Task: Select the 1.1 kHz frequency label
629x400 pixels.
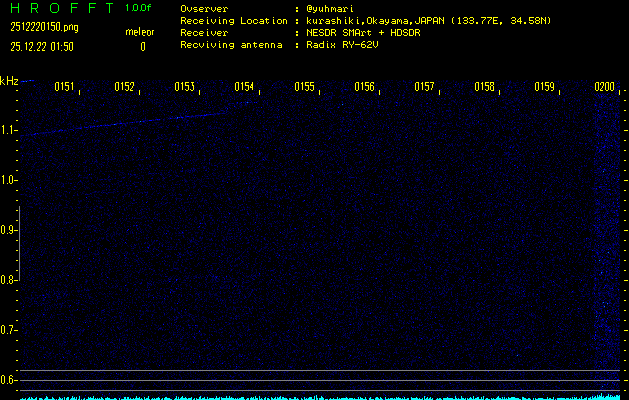Action: [9, 130]
